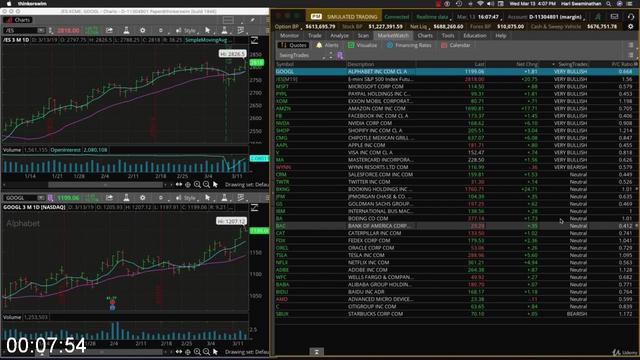Open patterns flask icon at right of /ES toolbar

[224, 30]
